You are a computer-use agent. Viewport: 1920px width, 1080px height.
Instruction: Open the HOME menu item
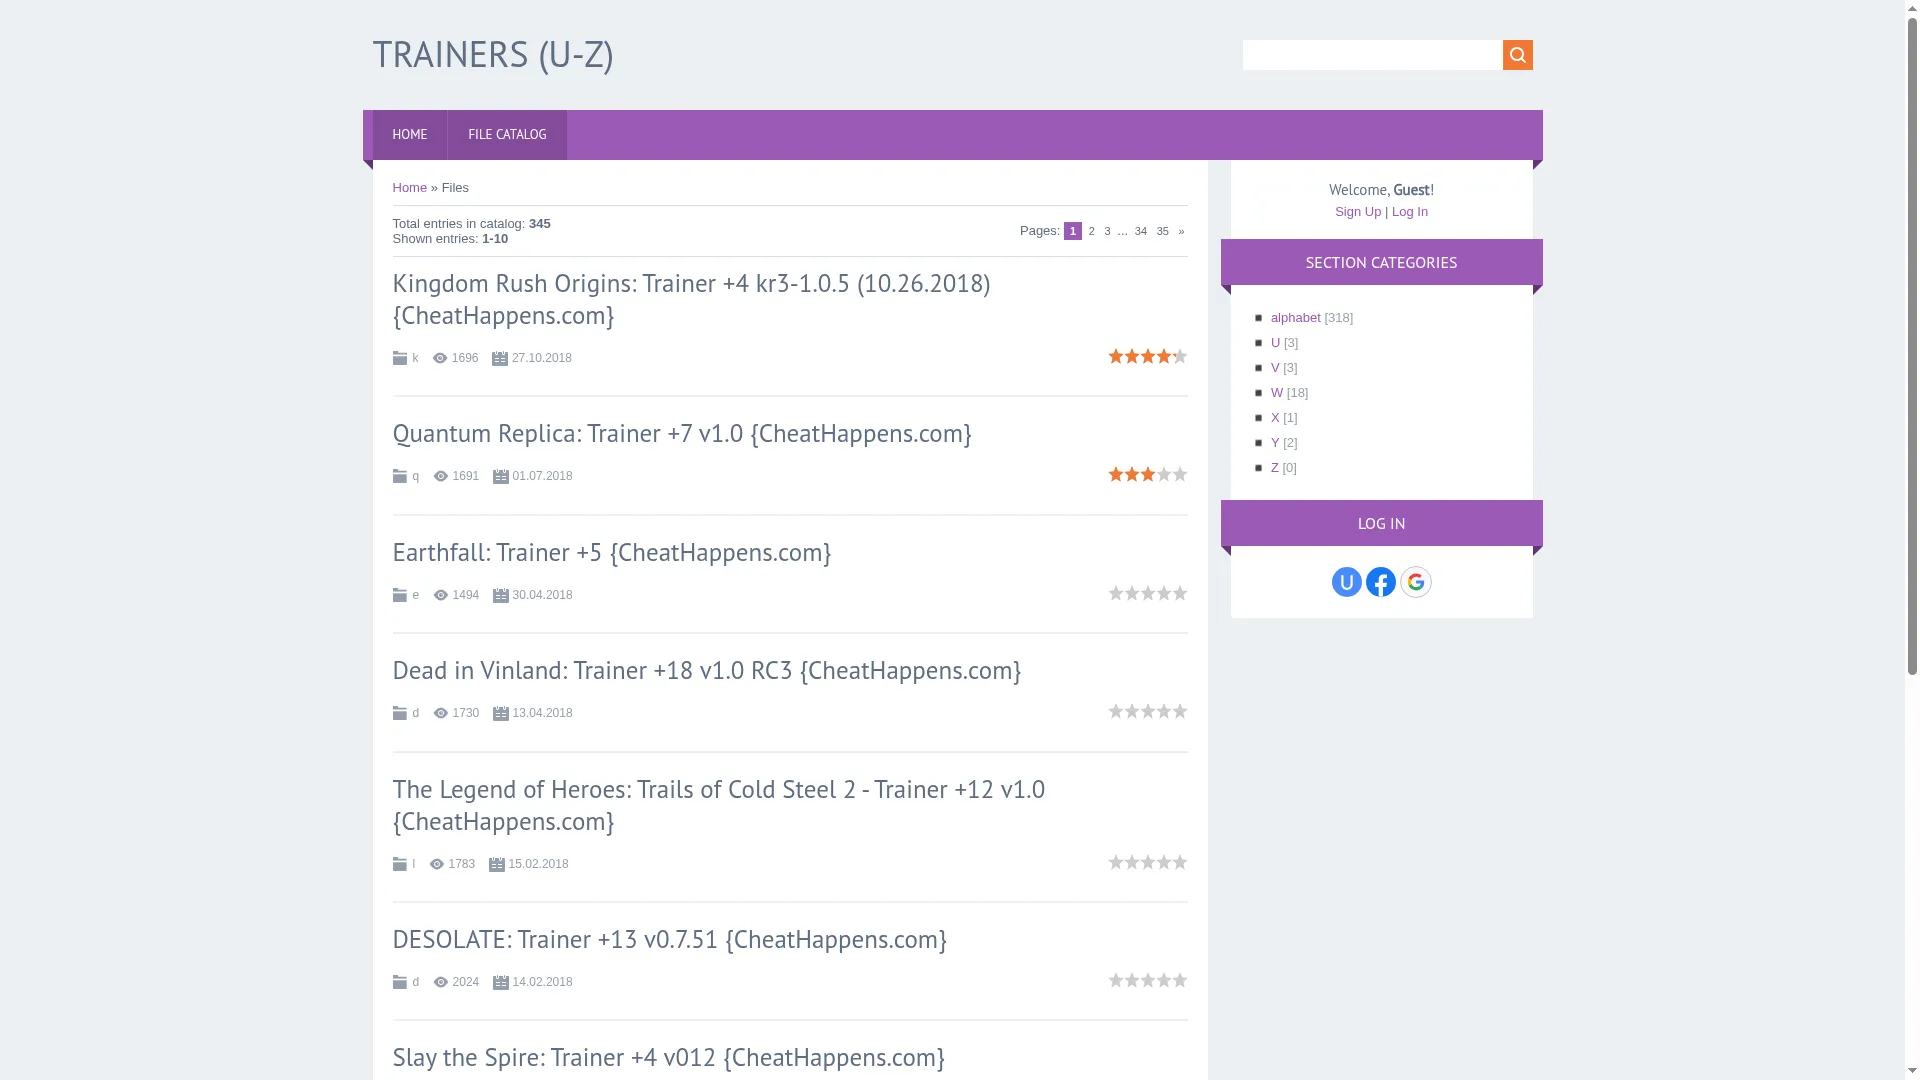(410, 135)
